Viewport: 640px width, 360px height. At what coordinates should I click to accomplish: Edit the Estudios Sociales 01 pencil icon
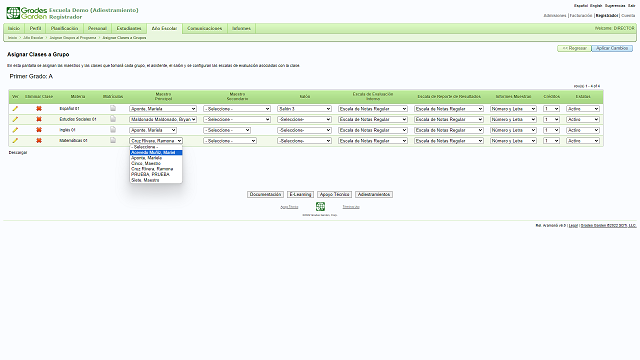pos(15,119)
